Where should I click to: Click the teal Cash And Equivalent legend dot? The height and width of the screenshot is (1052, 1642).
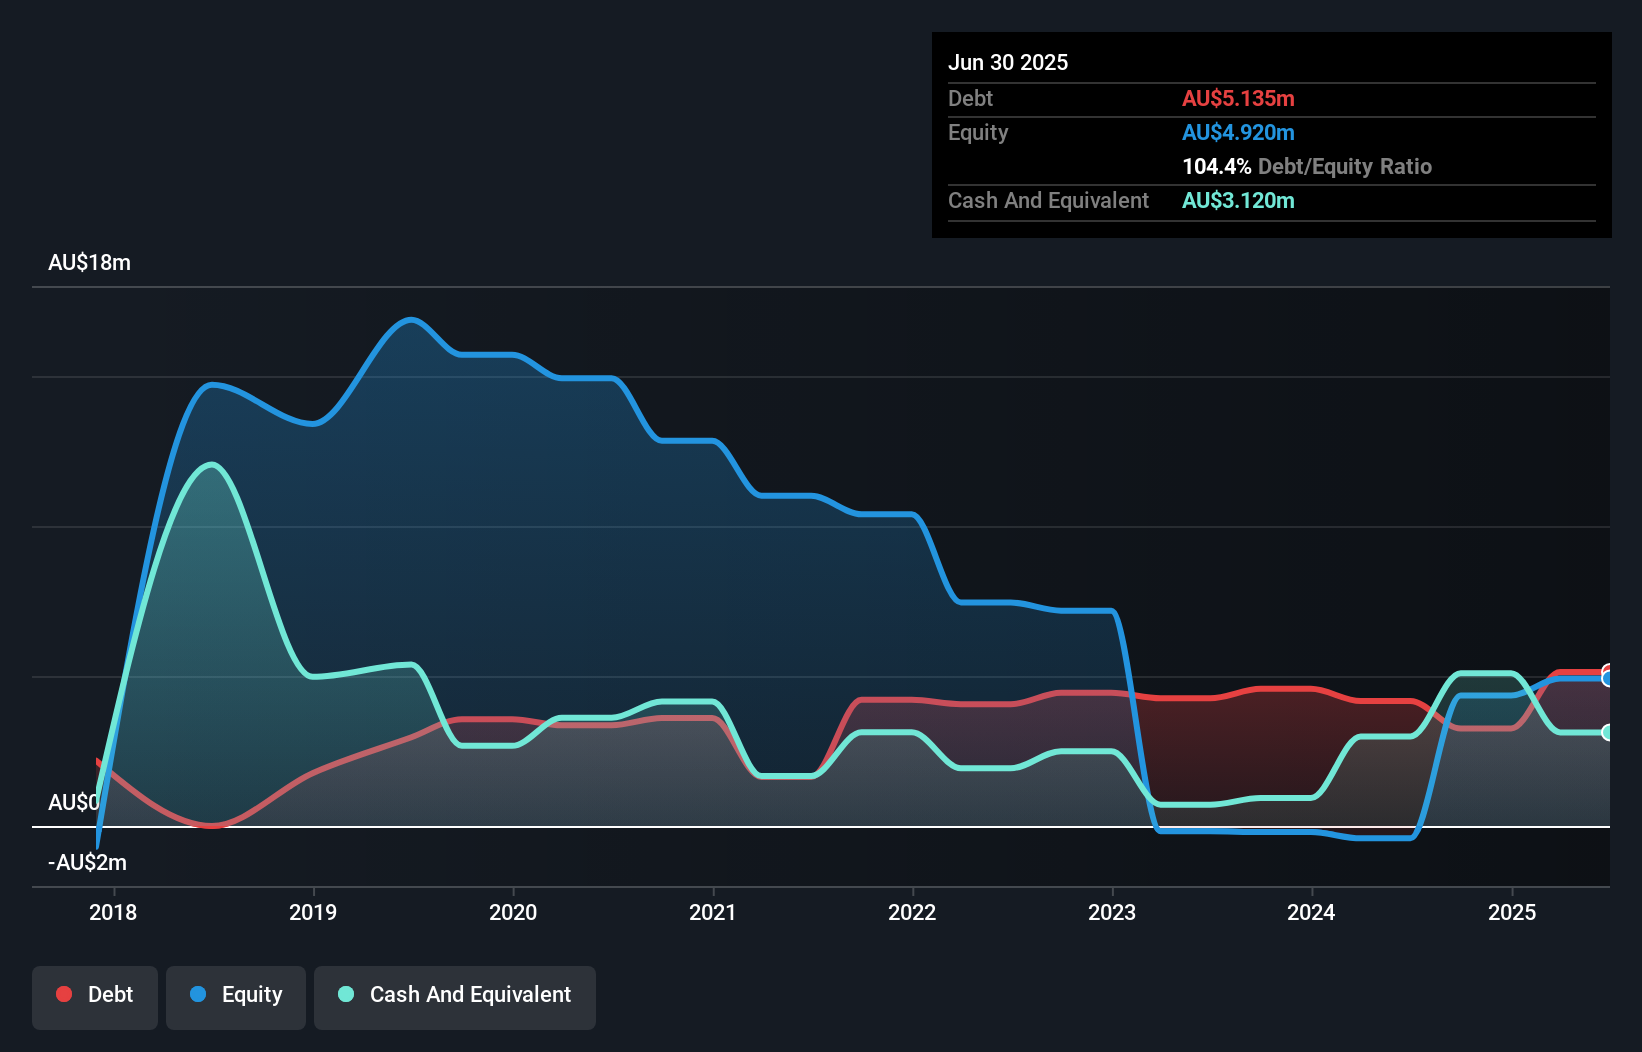pyautogui.click(x=346, y=994)
